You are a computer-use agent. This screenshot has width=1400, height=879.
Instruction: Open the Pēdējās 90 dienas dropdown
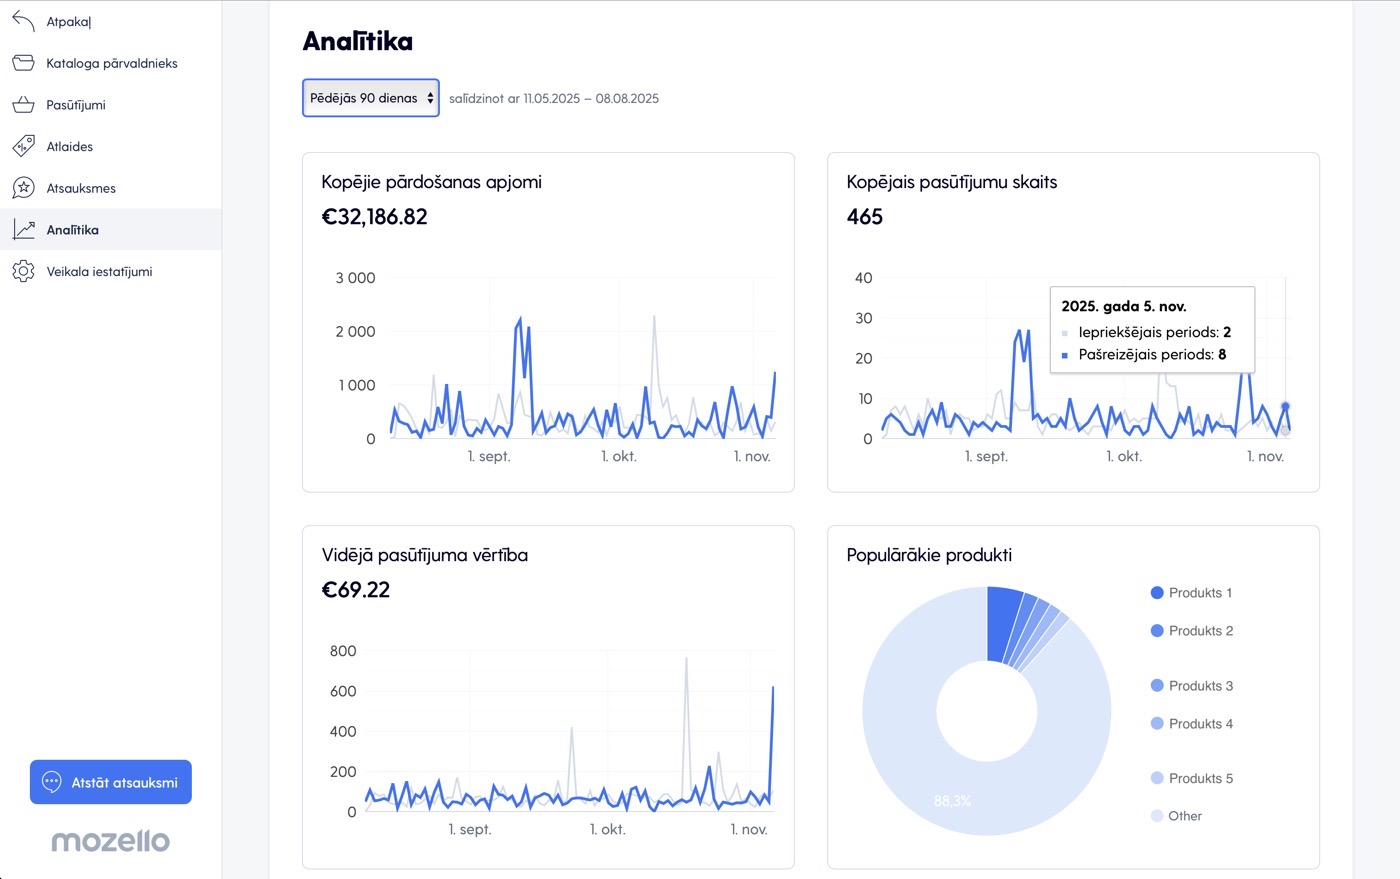(x=370, y=98)
